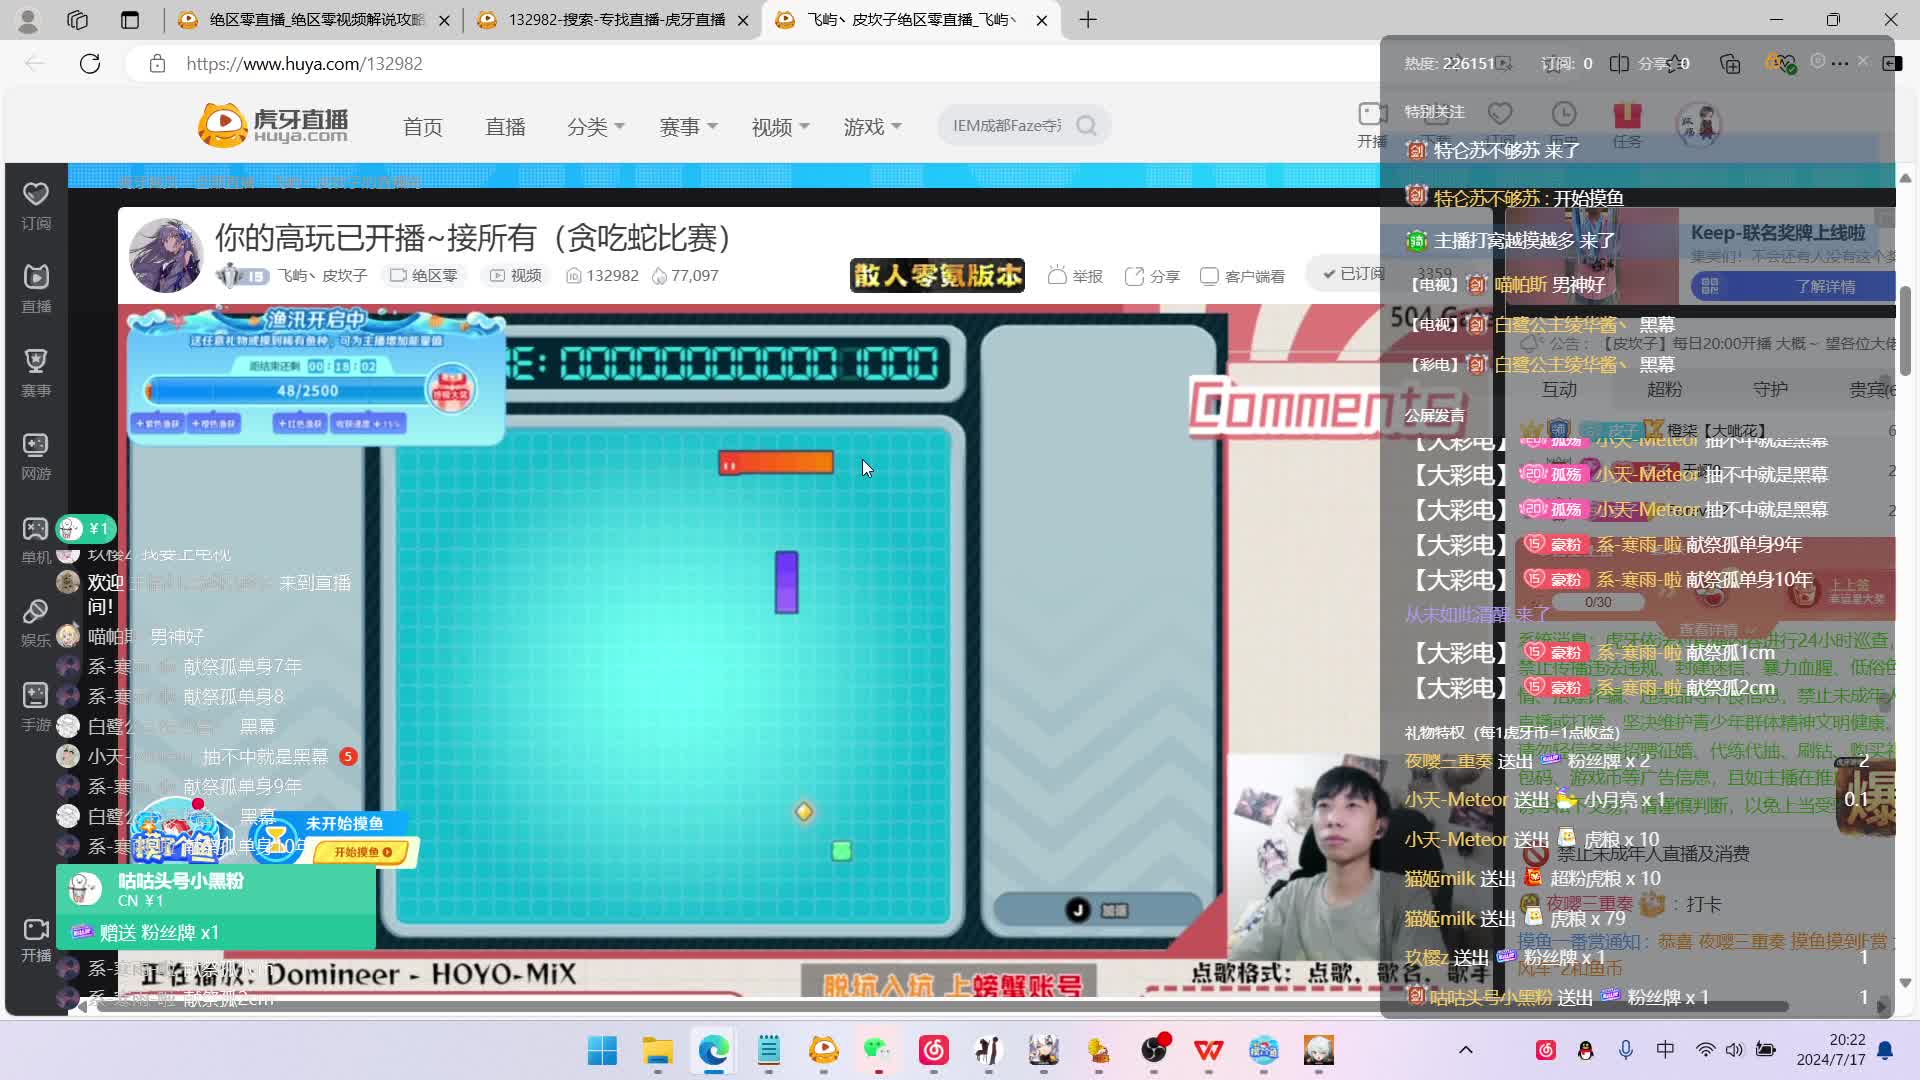Go to 首页 in navigation bar

[422, 127]
